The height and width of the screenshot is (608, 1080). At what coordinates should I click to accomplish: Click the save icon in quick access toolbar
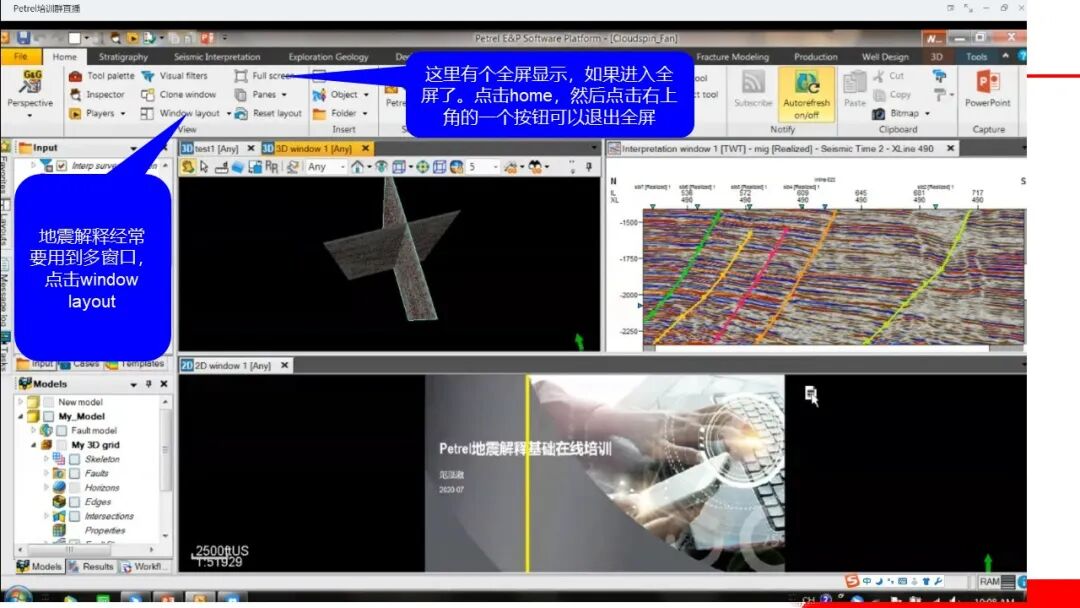[x=23, y=38]
